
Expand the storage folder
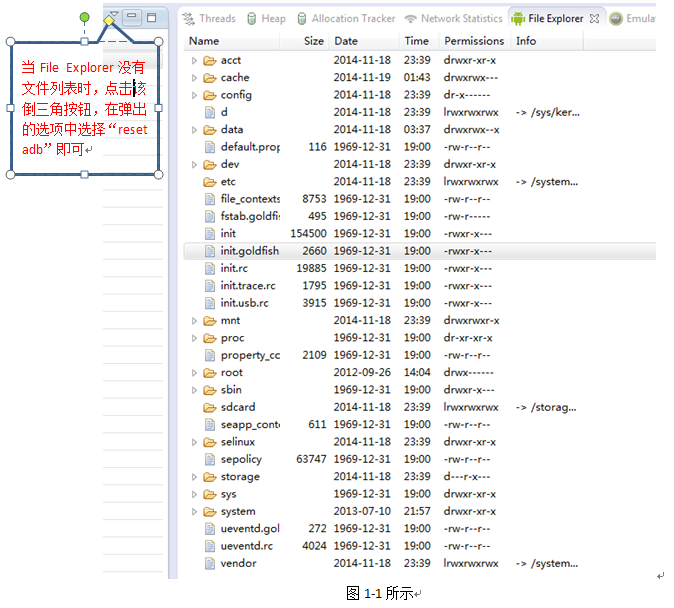pyautogui.click(x=194, y=477)
